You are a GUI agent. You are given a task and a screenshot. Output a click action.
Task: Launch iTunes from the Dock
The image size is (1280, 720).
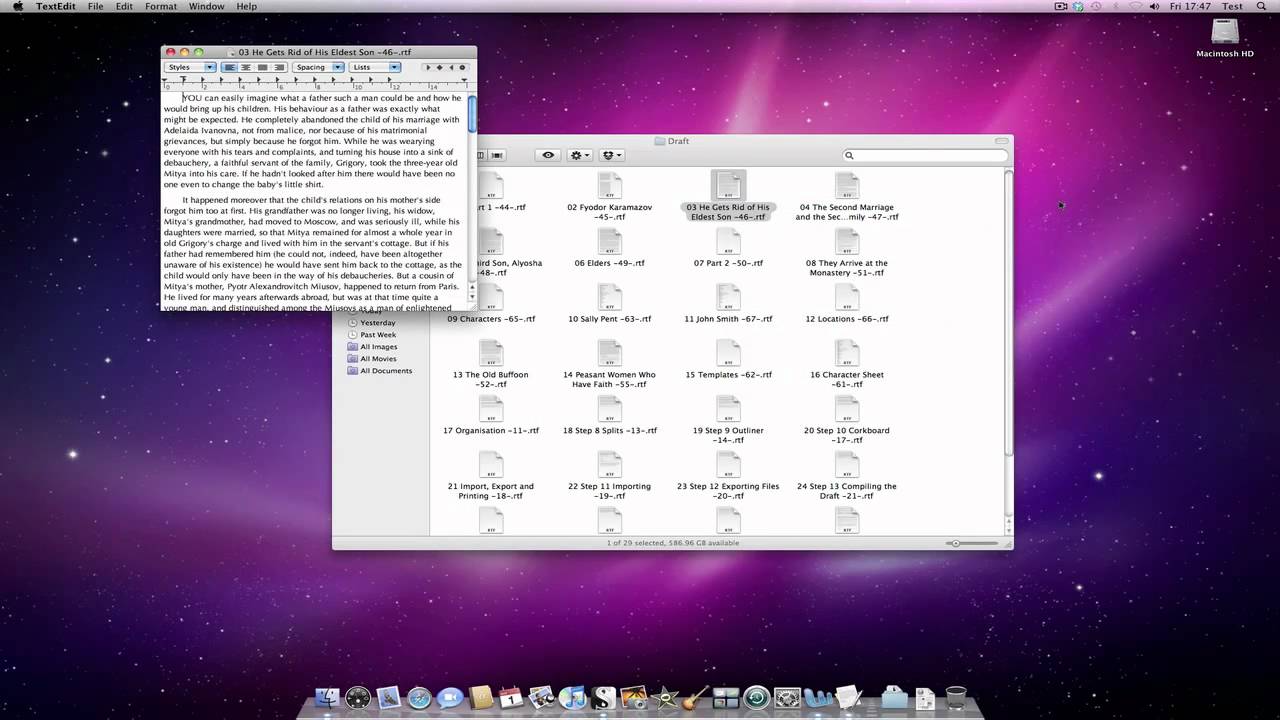(x=573, y=698)
